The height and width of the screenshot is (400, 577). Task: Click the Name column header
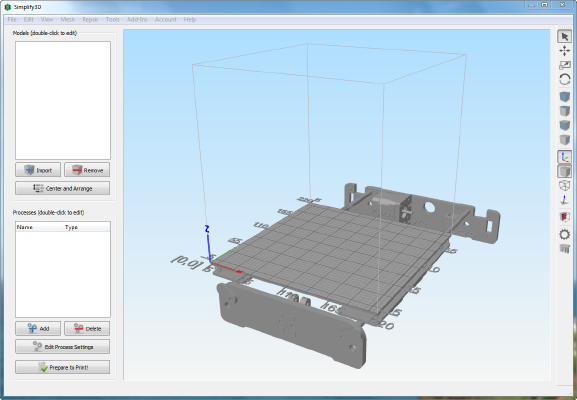pos(40,227)
